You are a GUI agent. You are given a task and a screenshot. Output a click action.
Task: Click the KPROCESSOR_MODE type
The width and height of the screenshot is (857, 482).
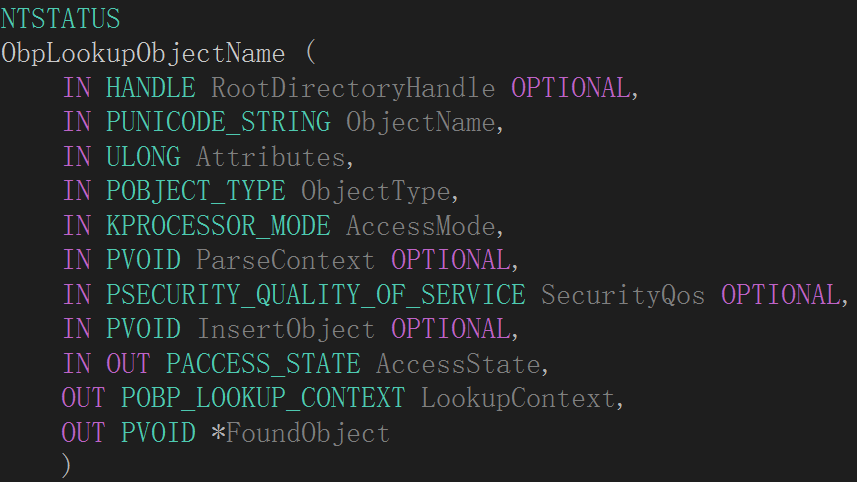(x=218, y=226)
